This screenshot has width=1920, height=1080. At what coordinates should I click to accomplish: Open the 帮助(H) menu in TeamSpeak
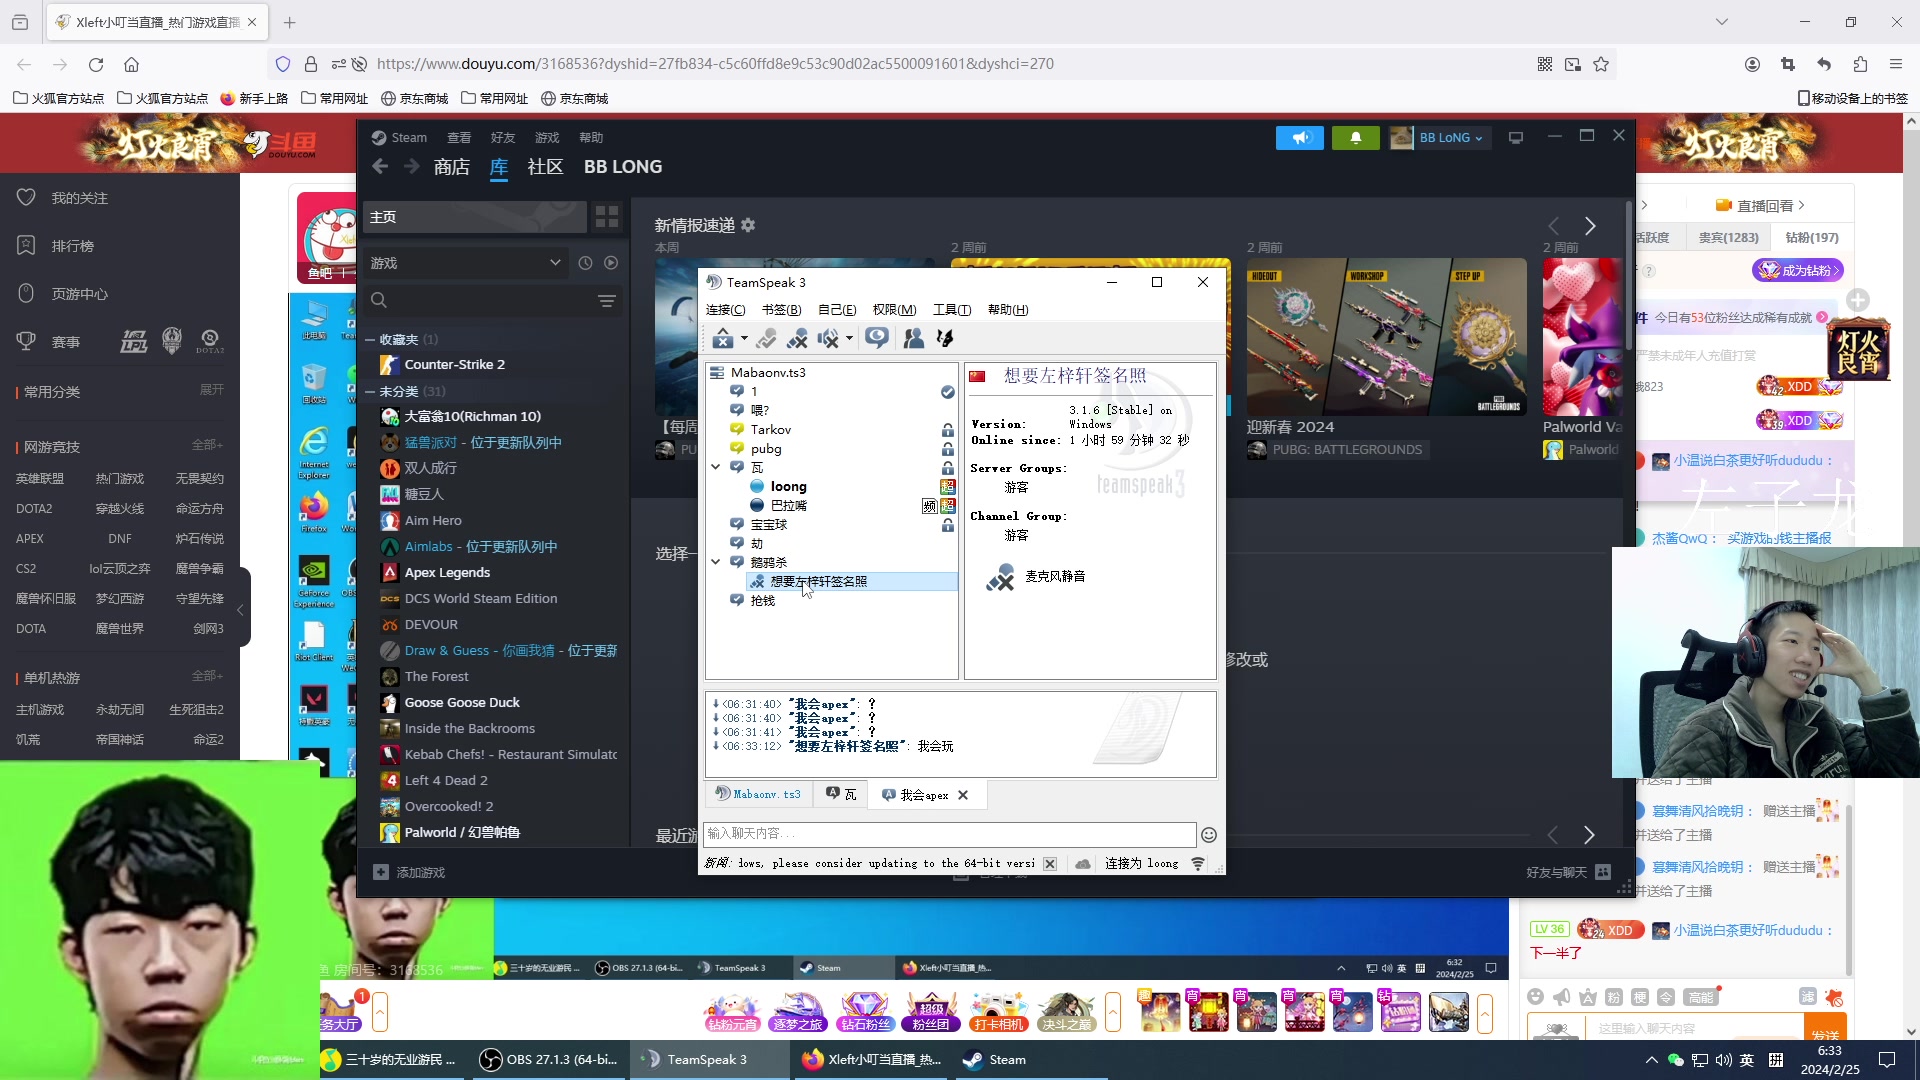coord(1008,310)
